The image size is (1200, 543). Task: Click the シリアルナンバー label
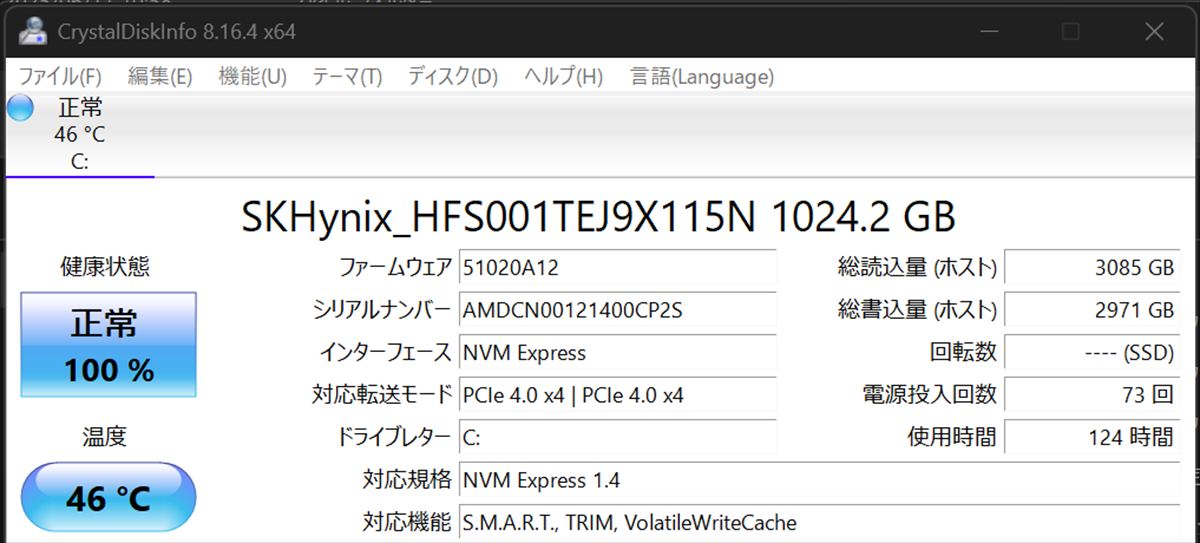383,310
